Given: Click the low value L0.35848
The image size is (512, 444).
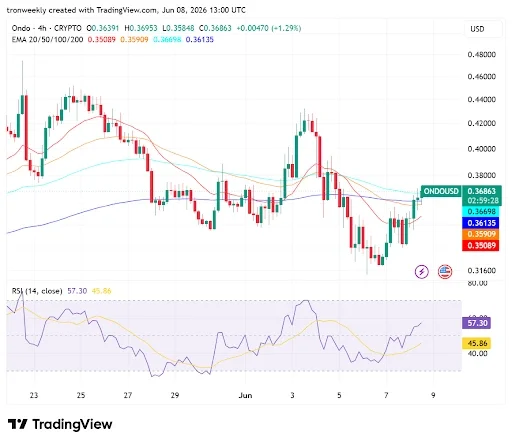Looking at the screenshot, I should 178,28.
